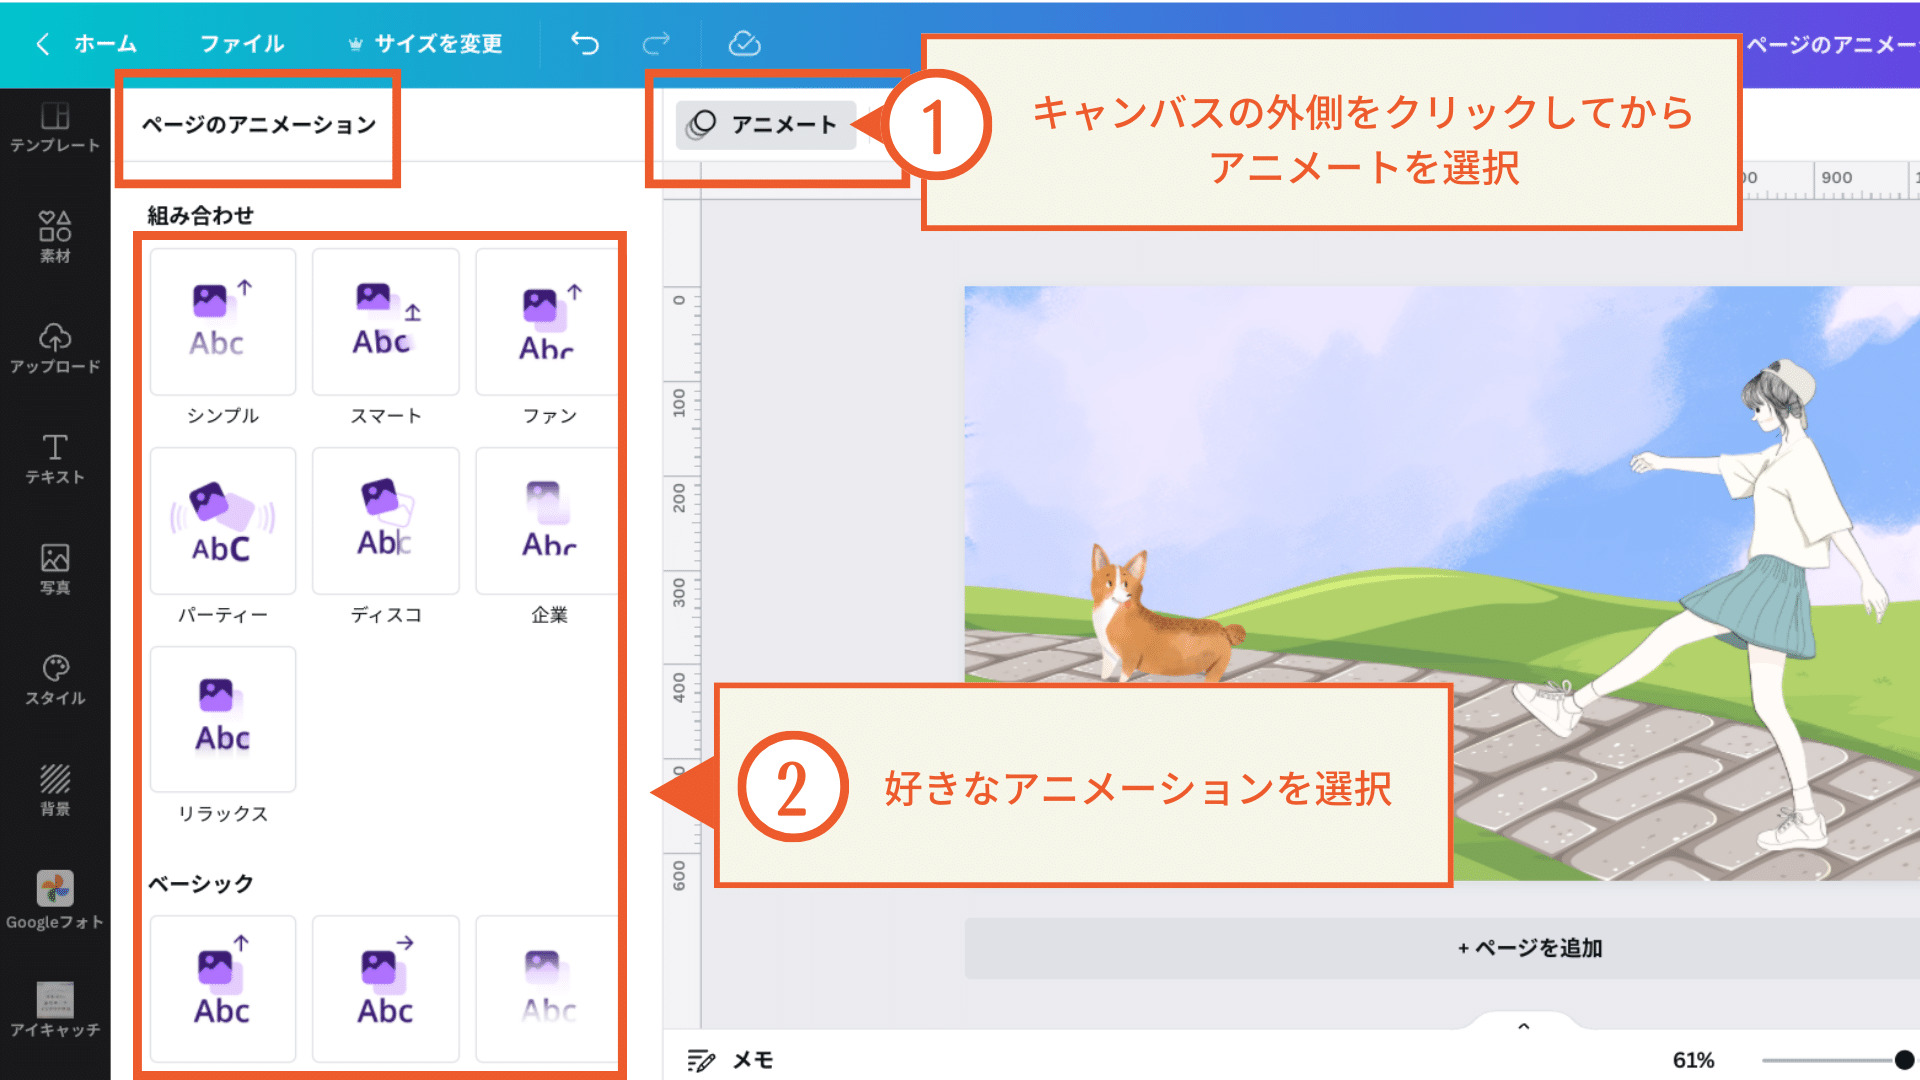
Task: Click the undo arrow icon
Action: pyautogui.click(x=585, y=43)
